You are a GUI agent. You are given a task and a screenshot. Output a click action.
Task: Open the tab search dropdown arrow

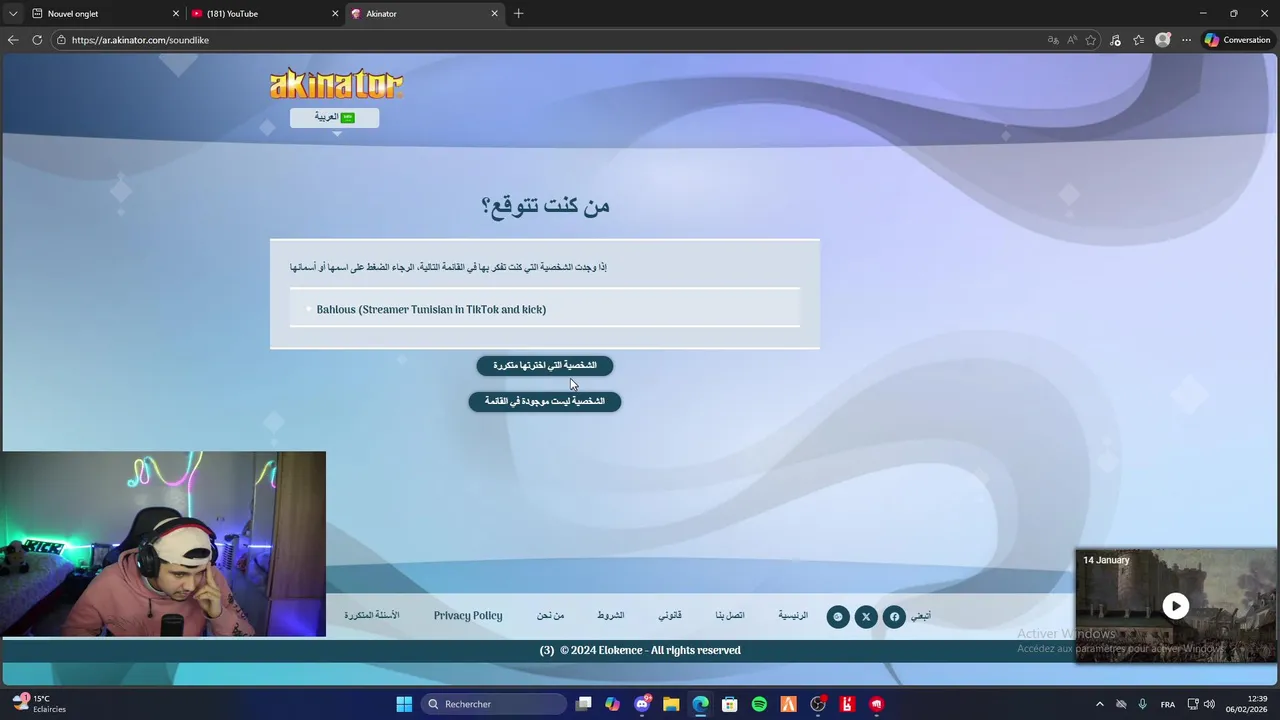coord(12,14)
